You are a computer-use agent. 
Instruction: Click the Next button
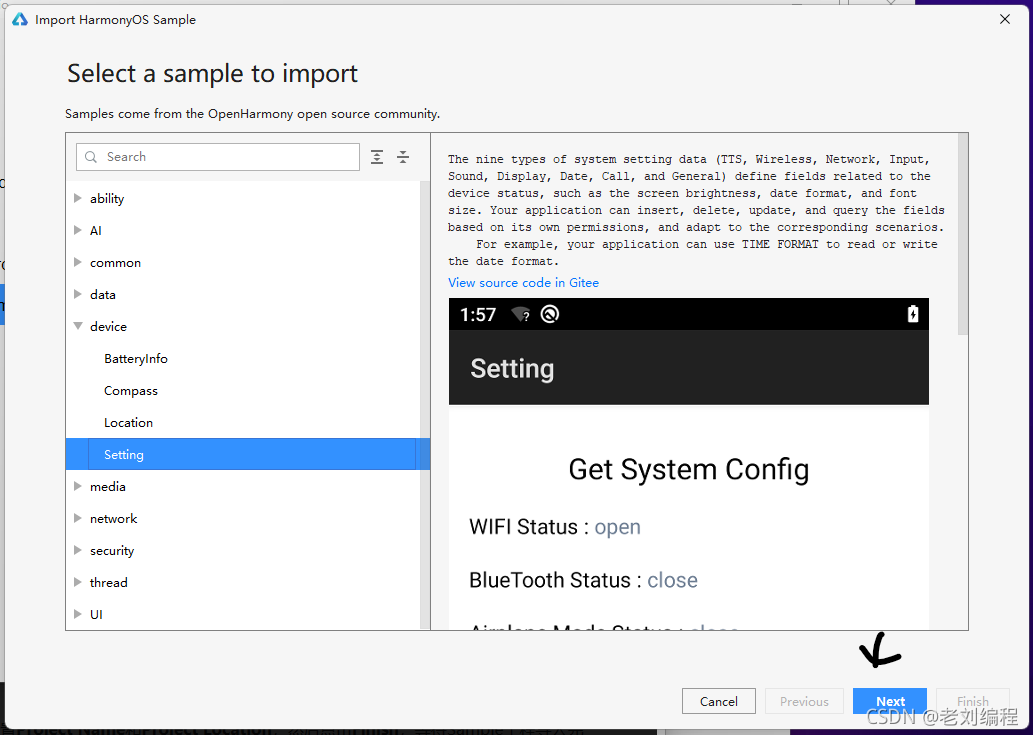pos(890,701)
